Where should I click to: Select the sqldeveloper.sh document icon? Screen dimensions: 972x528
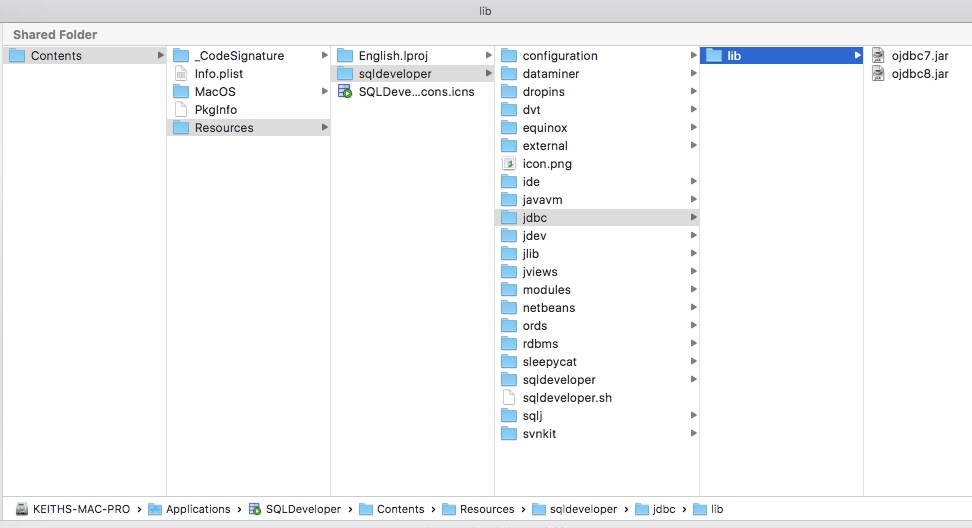coord(509,397)
